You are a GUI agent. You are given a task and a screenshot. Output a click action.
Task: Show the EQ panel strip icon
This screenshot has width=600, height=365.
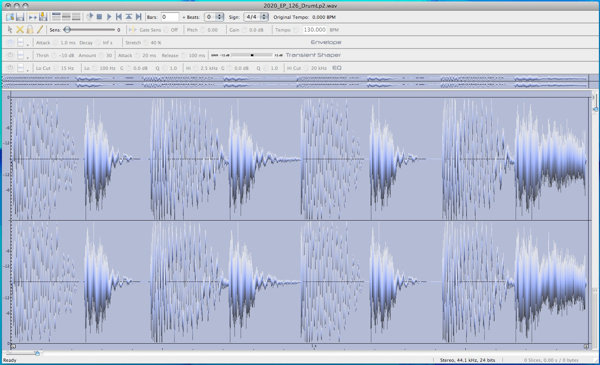(x=76, y=17)
